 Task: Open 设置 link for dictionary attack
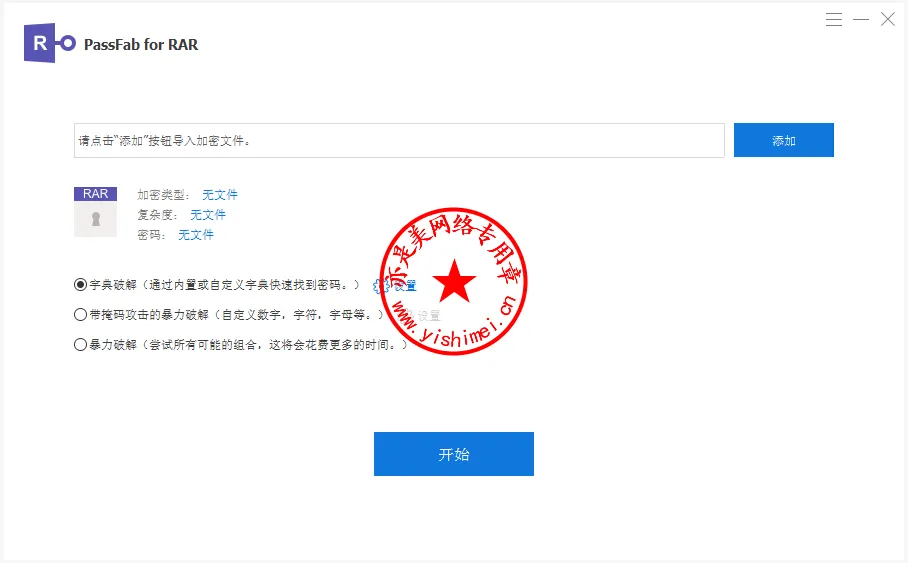[405, 286]
